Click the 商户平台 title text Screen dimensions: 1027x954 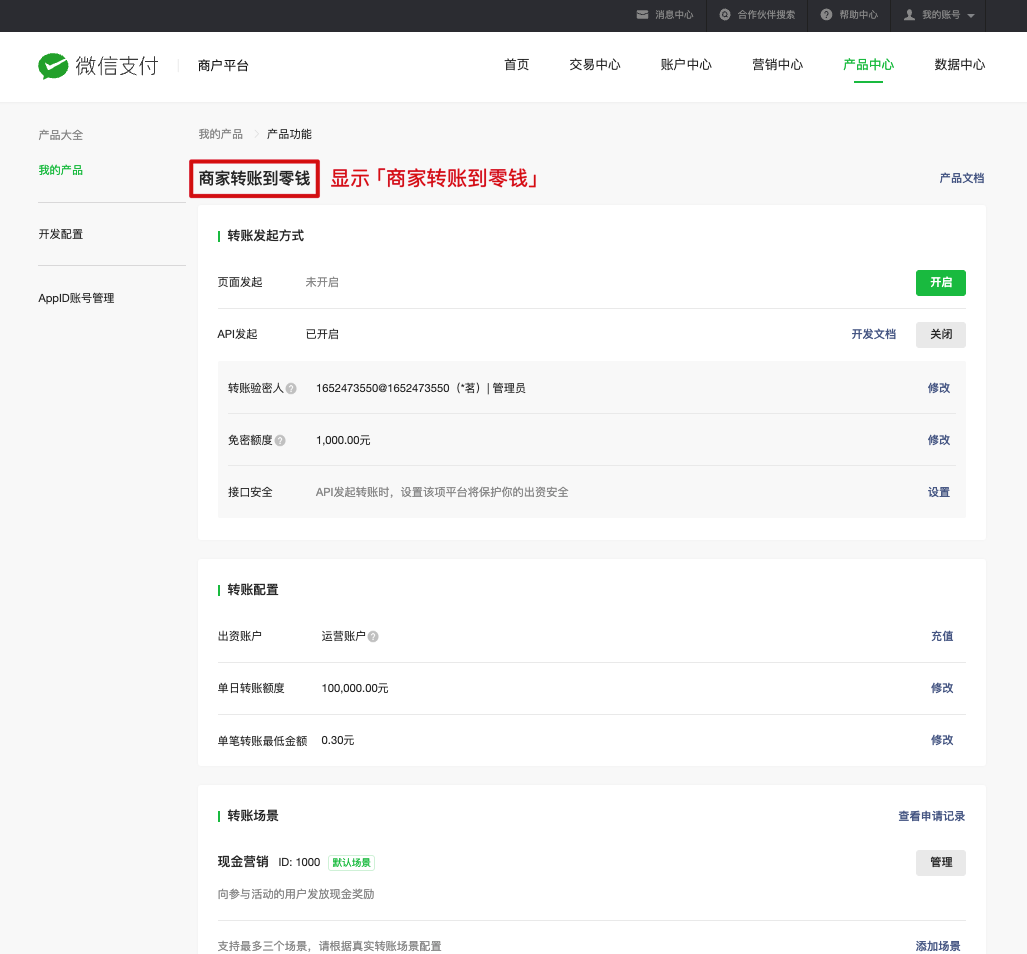223,65
